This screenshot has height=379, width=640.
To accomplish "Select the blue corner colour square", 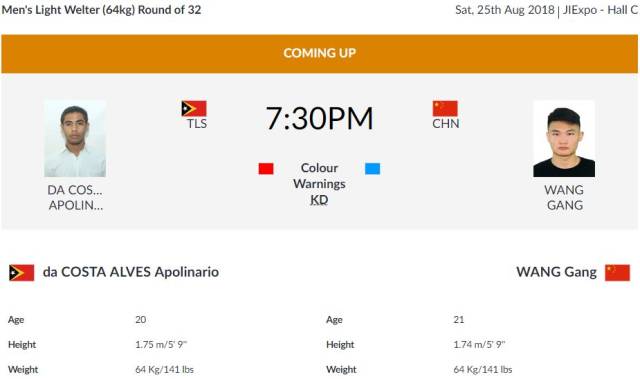I will (x=372, y=168).
